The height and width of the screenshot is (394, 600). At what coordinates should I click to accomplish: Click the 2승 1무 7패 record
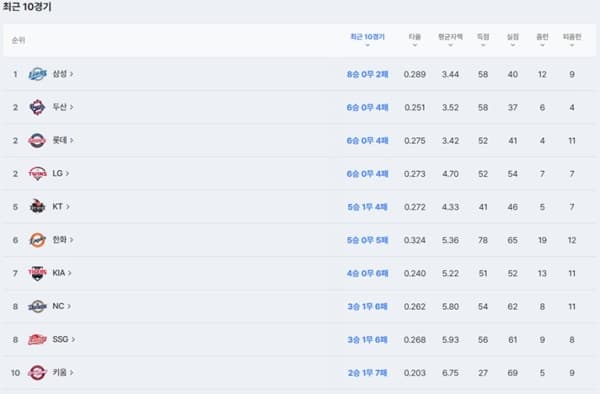pyautogui.click(x=367, y=373)
